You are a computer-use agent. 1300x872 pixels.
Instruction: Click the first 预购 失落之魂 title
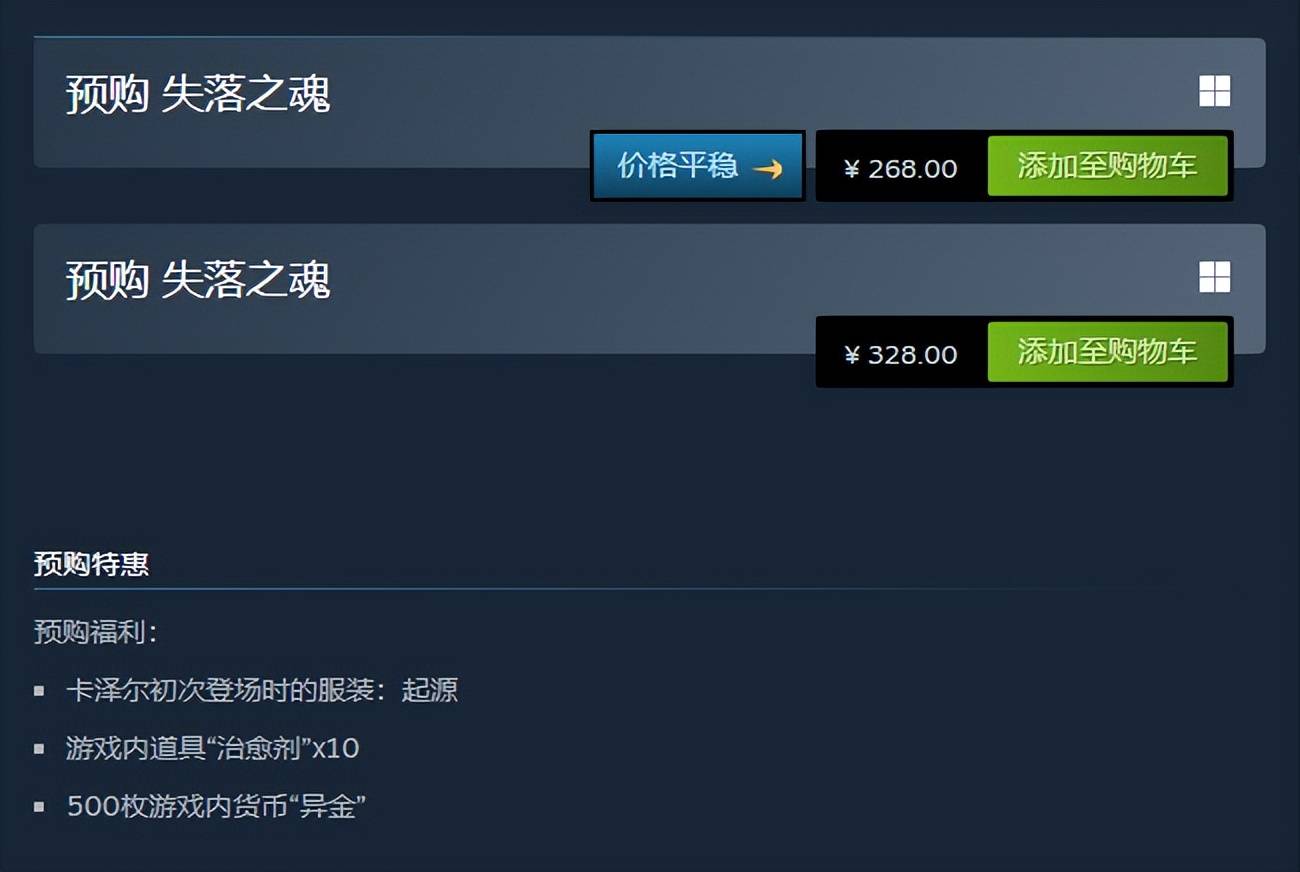click(x=198, y=94)
